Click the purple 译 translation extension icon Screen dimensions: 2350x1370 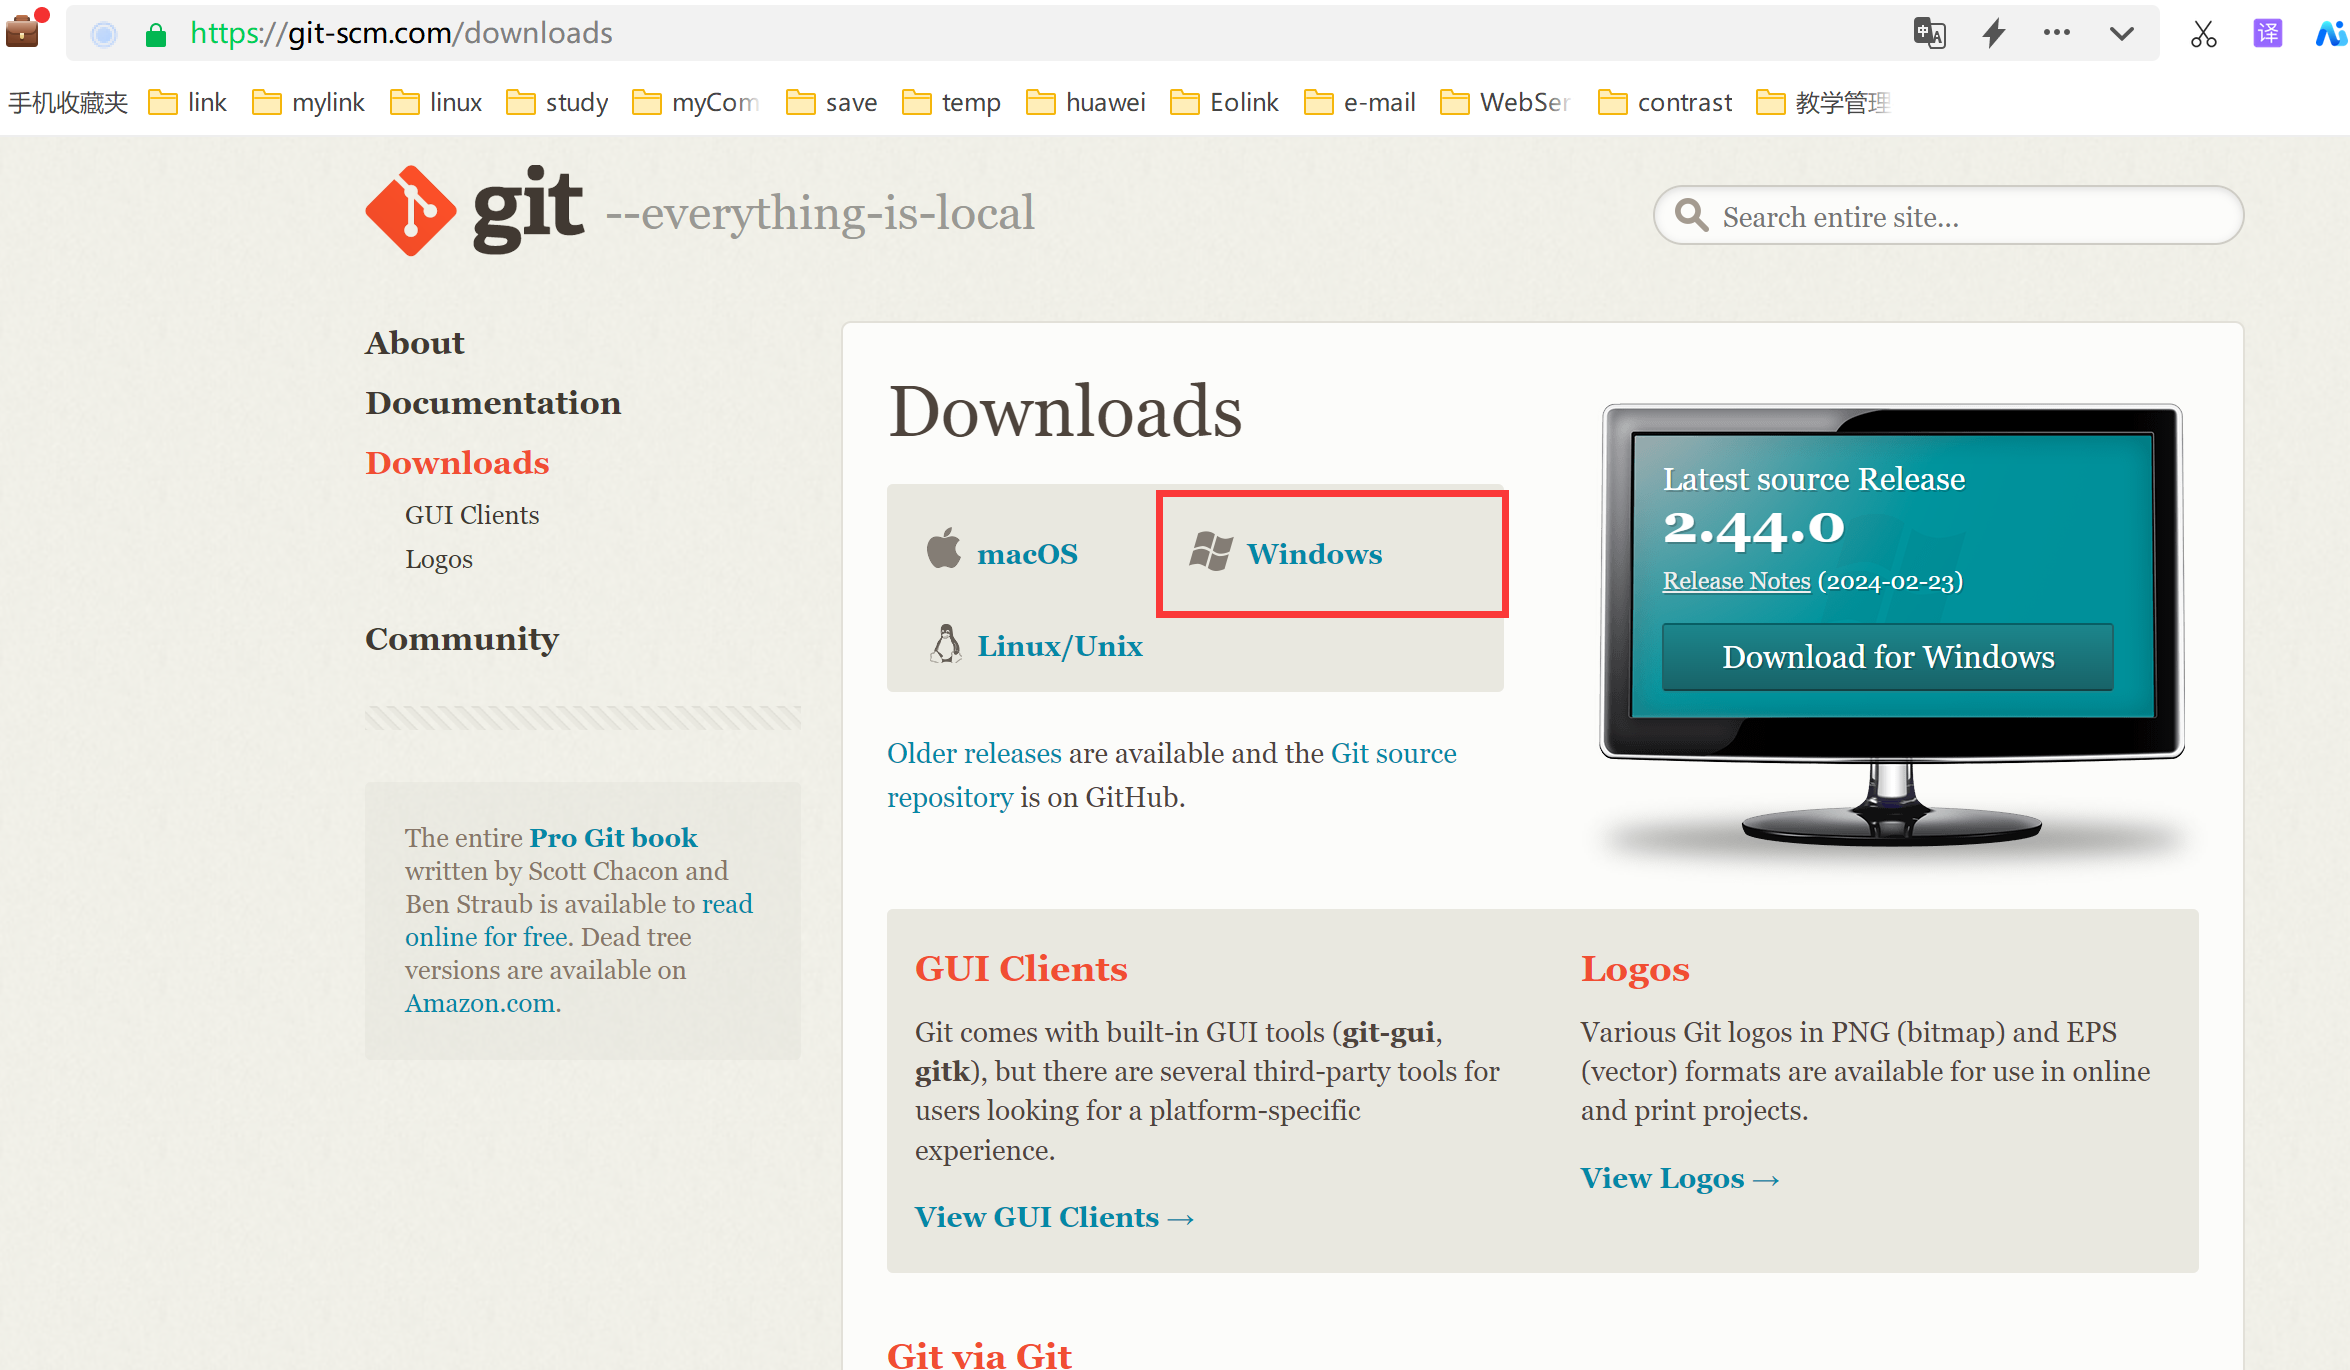pyautogui.click(x=2267, y=32)
